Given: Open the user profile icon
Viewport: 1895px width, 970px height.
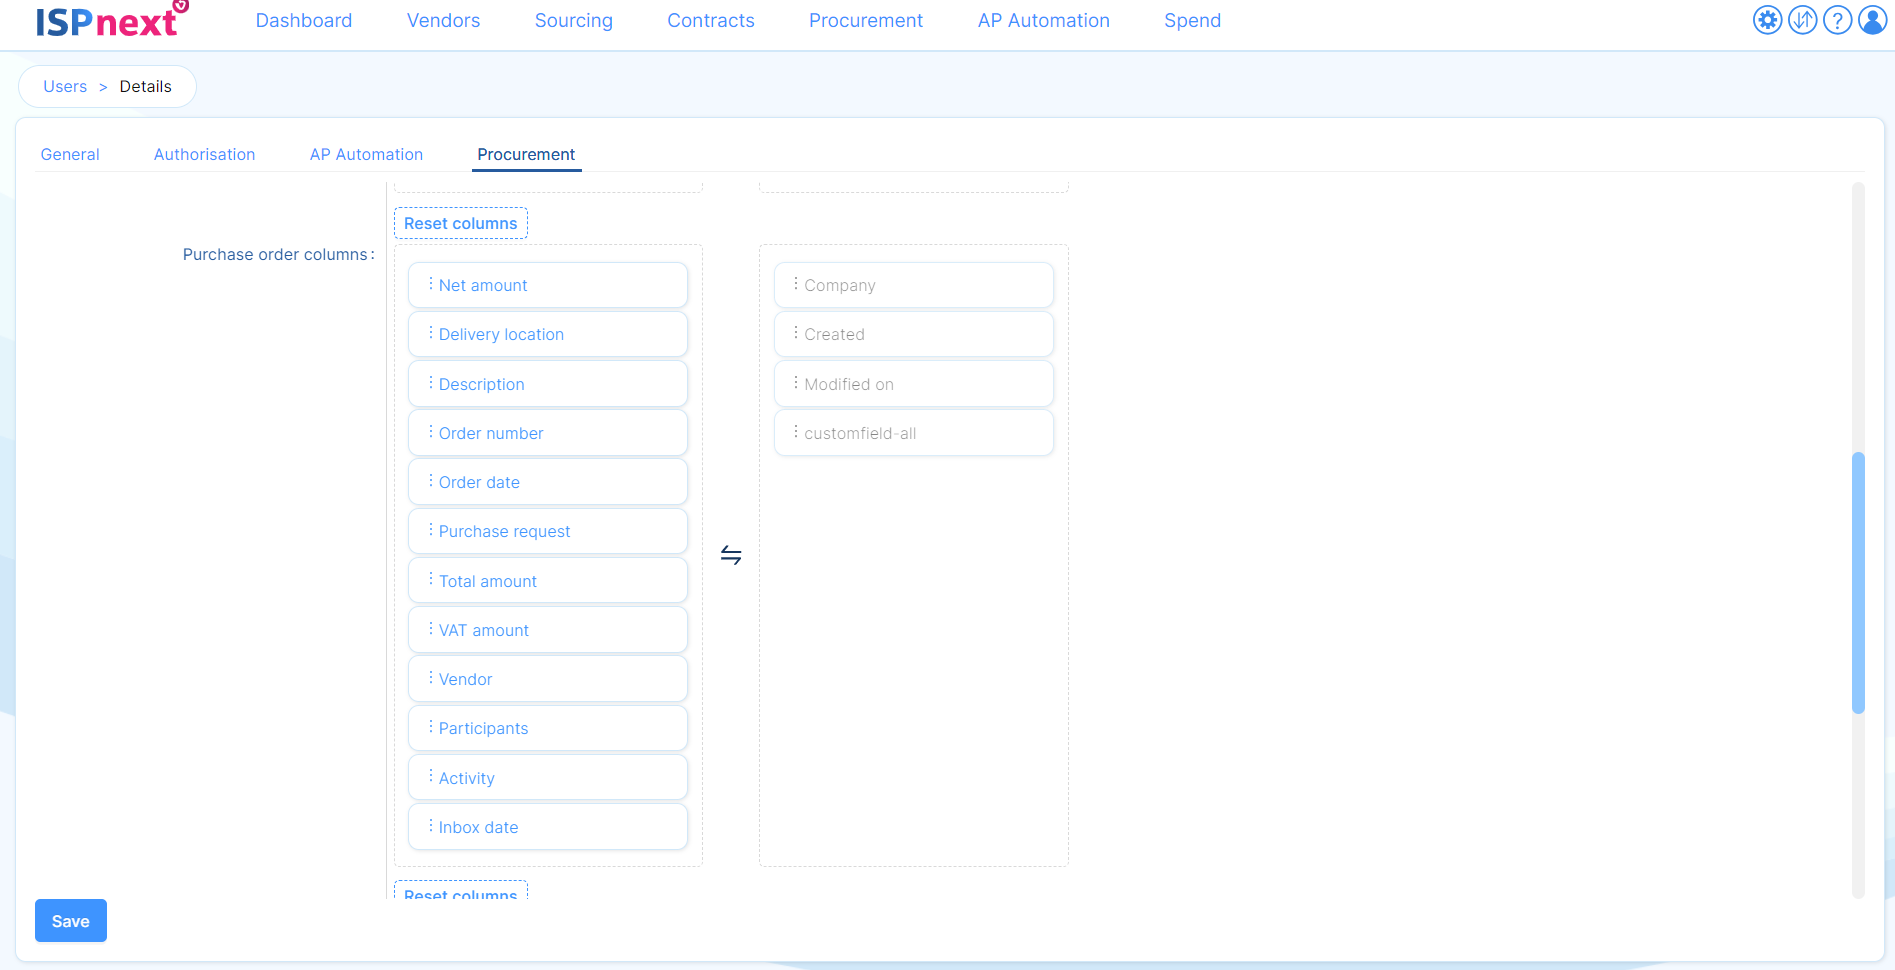Looking at the screenshot, I should (1872, 20).
